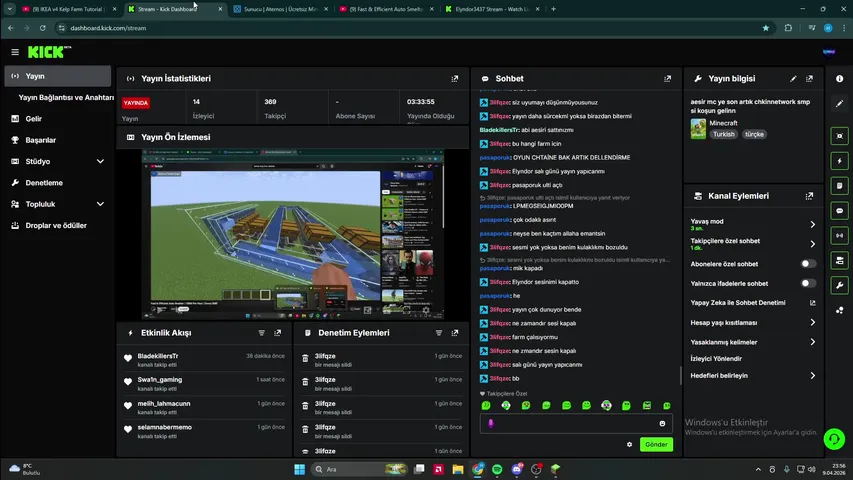The width and height of the screenshot is (853, 480).
Task: Open Hesap yaşı kısıtlaması options
Action: 753,323
